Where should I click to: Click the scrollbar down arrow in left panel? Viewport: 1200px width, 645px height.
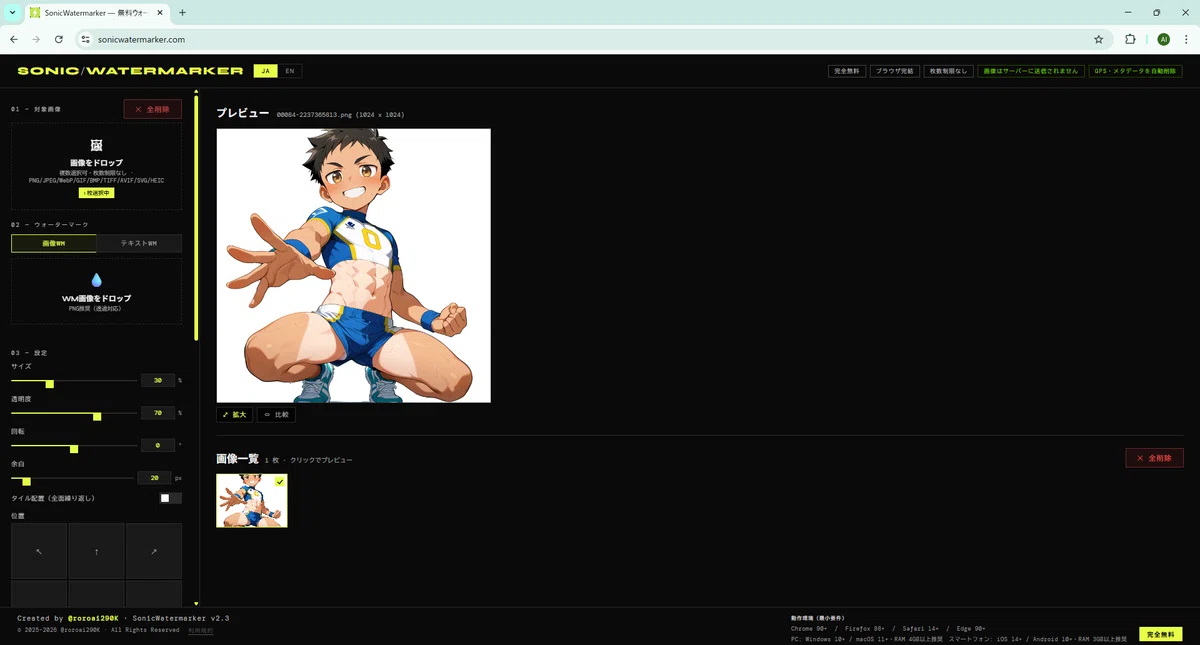pyautogui.click(x=196, y=604)
